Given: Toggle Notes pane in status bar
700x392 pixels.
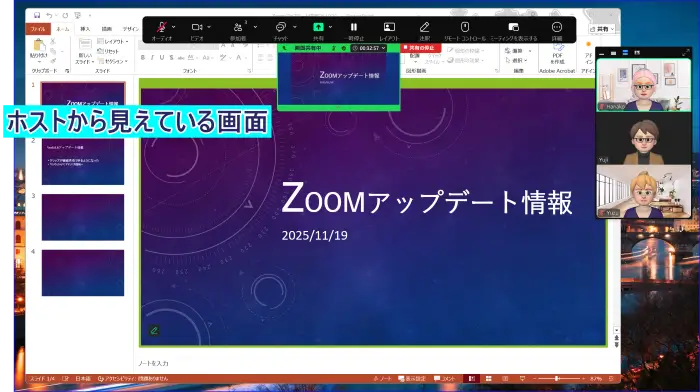Looking at the screenshot, I should [383, 379].
